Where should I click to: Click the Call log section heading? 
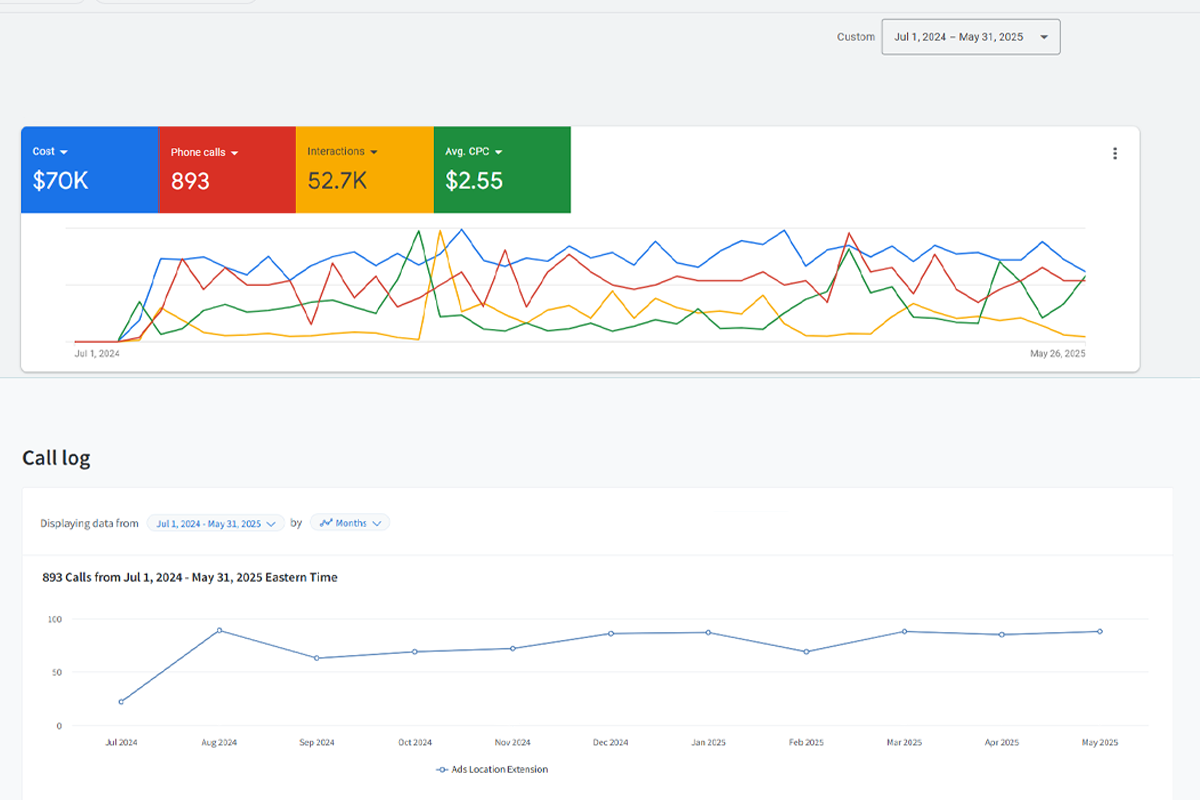click(x=57, y=457)
